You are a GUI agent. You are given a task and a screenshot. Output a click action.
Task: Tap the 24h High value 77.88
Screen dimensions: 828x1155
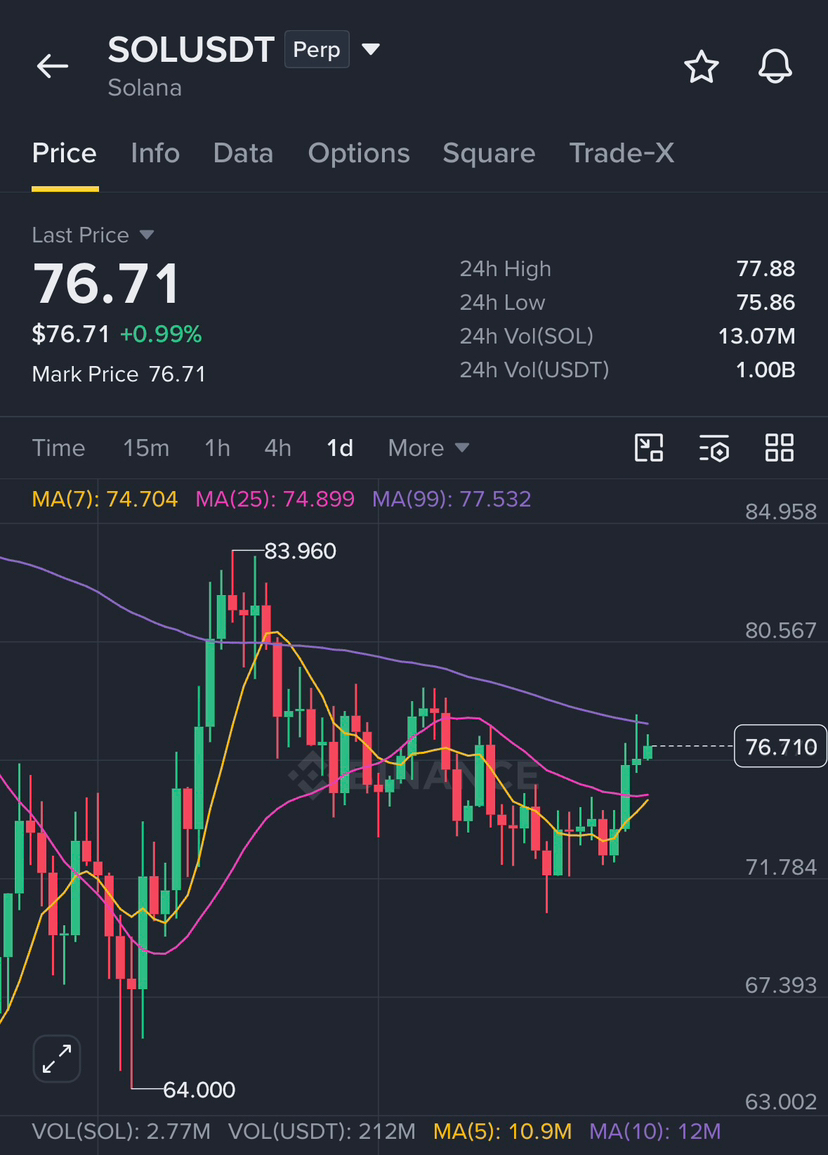pos(765,269)
